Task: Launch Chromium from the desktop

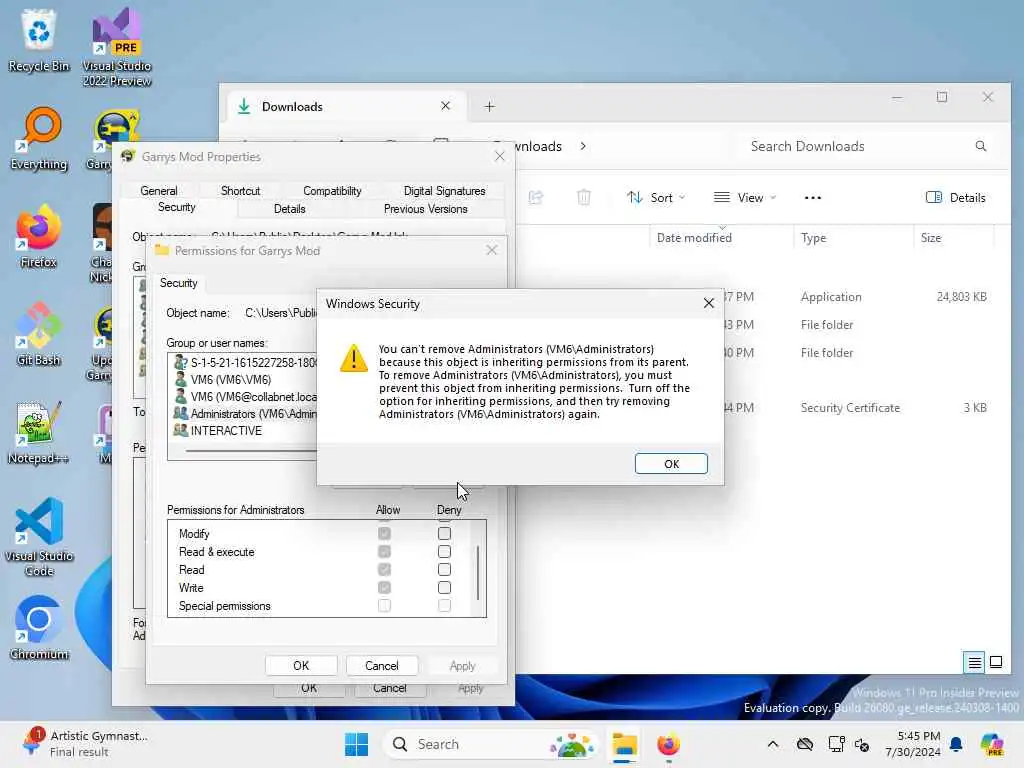Action: pyautogui.click(x=39, y=628)
